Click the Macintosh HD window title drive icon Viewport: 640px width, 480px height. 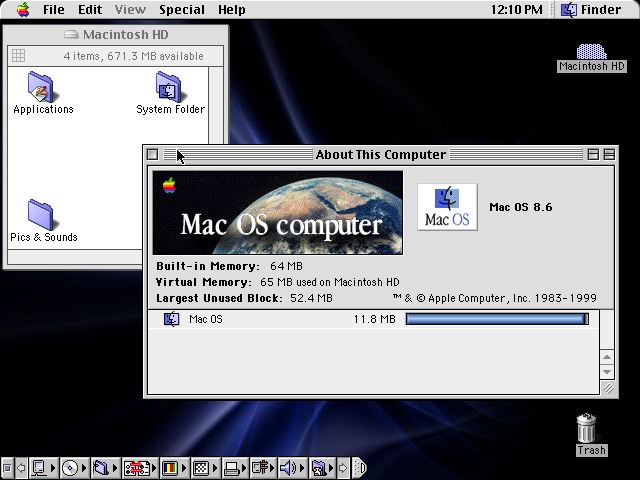click(x=71, y=35)
